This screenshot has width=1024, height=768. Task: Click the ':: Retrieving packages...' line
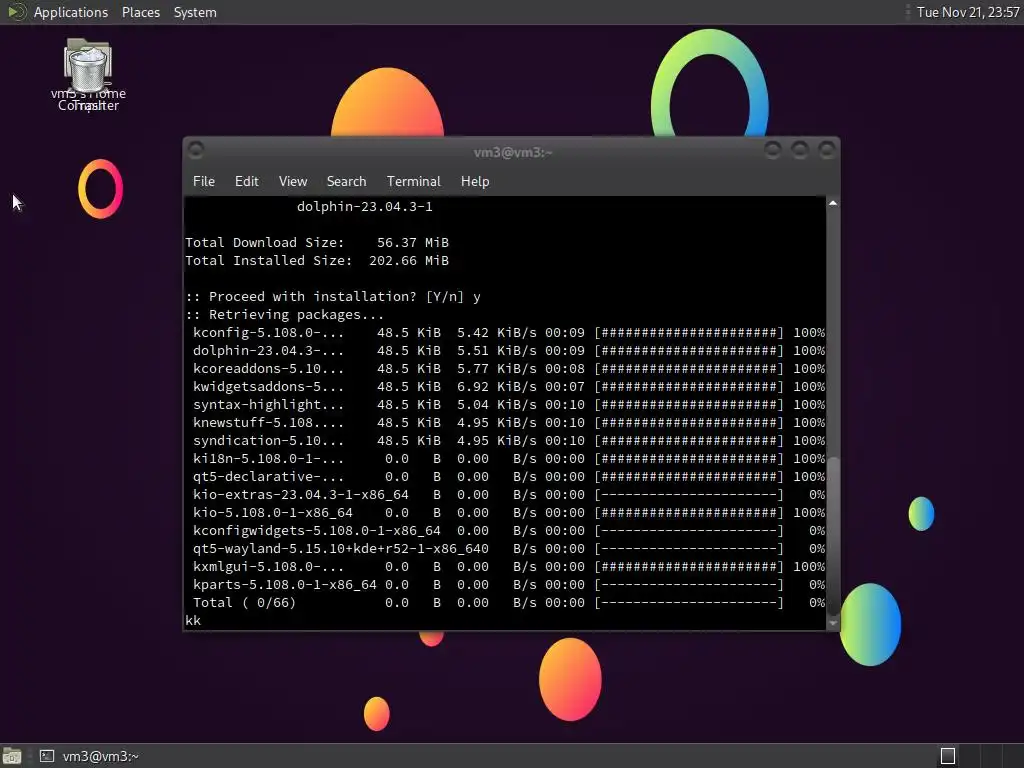(x=285, y=315)
